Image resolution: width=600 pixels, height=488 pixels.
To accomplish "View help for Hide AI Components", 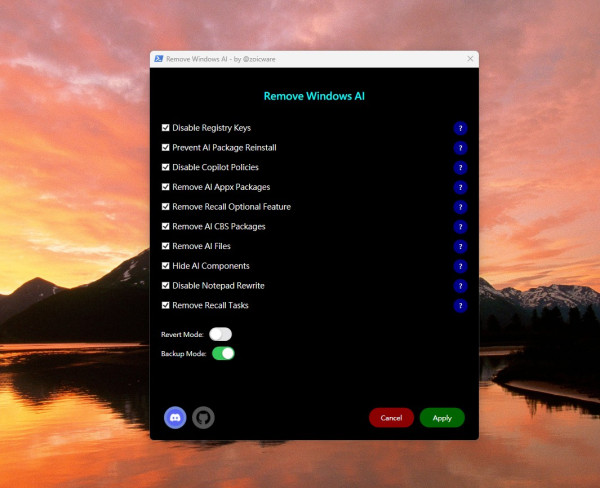I will pos(460,266).
